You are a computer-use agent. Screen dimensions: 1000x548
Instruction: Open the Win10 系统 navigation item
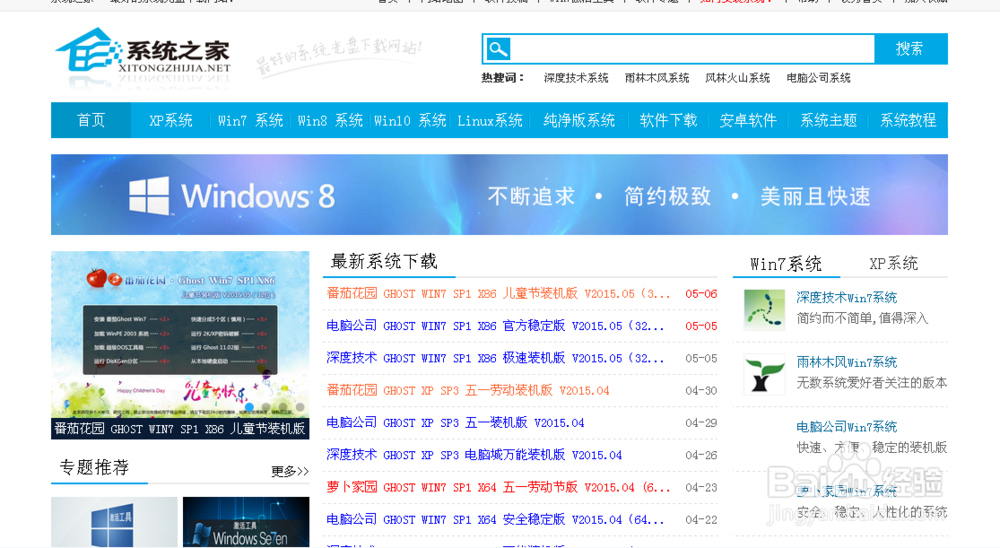coord(409,121)
